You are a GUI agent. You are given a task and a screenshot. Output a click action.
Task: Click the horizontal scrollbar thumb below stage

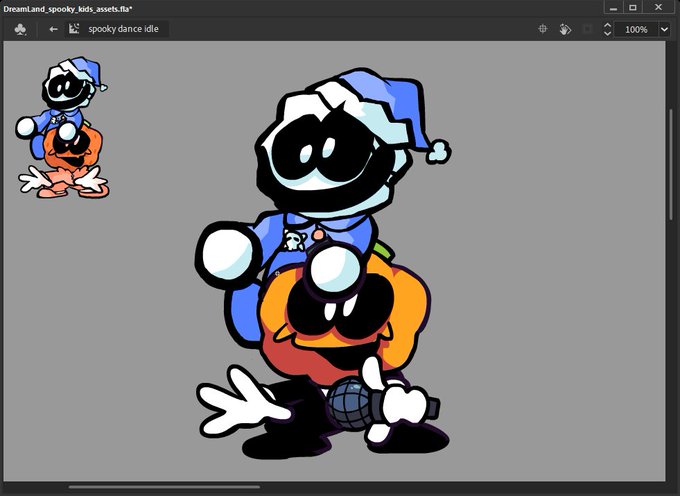164,487
